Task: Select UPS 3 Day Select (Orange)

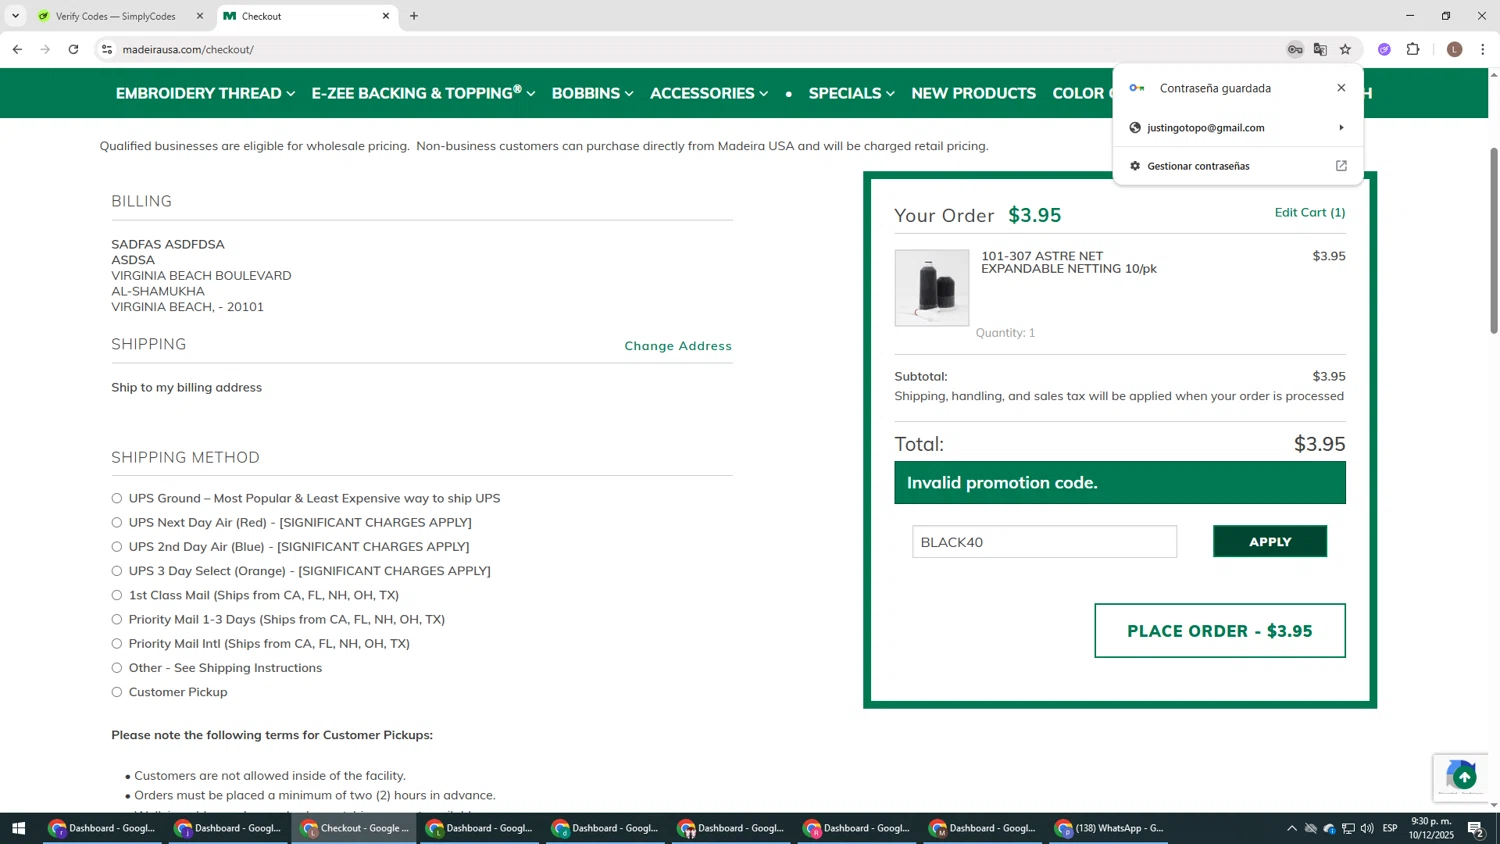Action: point(117,571)
